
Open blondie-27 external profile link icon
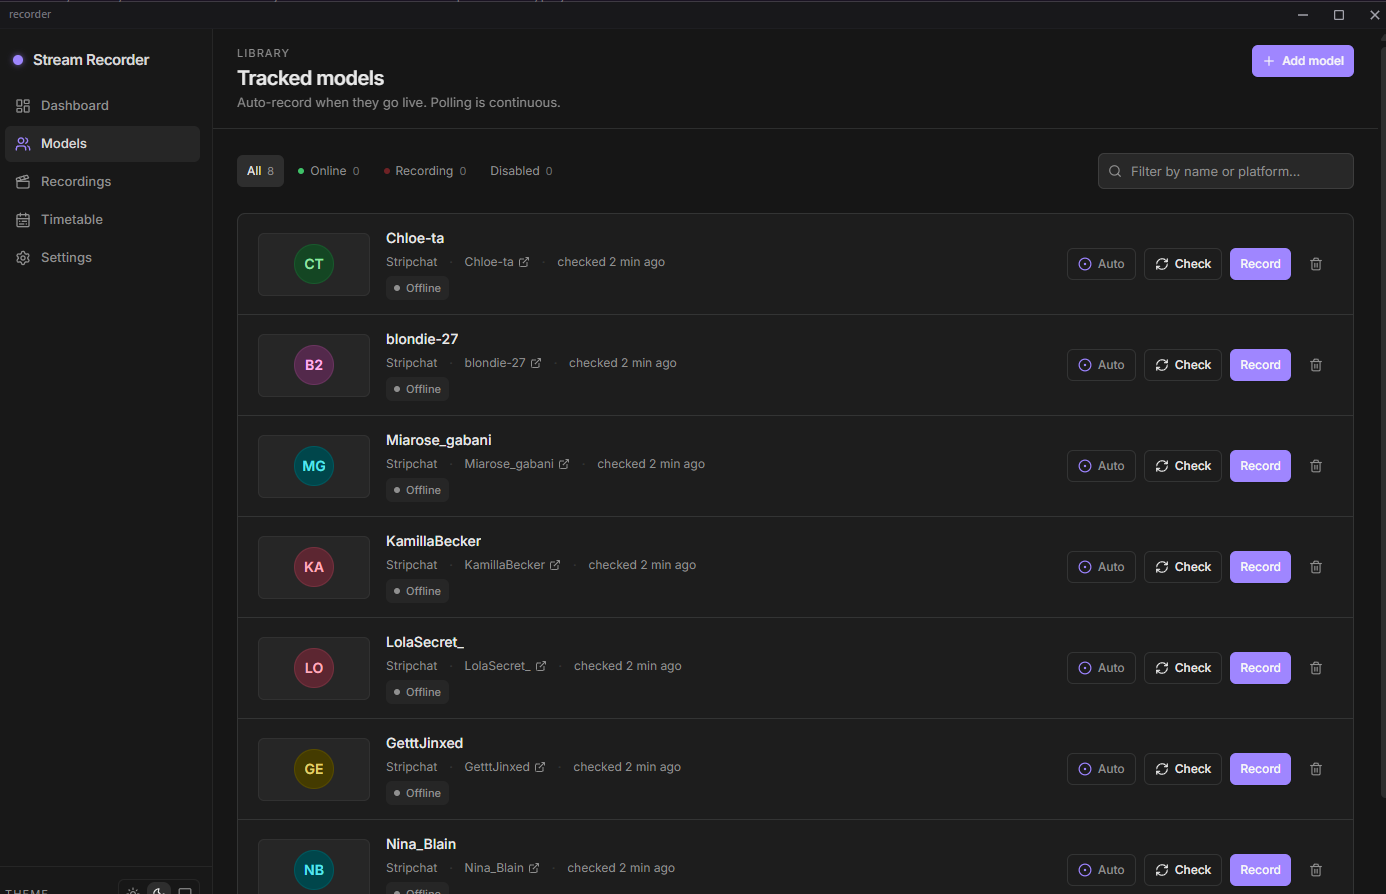[536, 363]
